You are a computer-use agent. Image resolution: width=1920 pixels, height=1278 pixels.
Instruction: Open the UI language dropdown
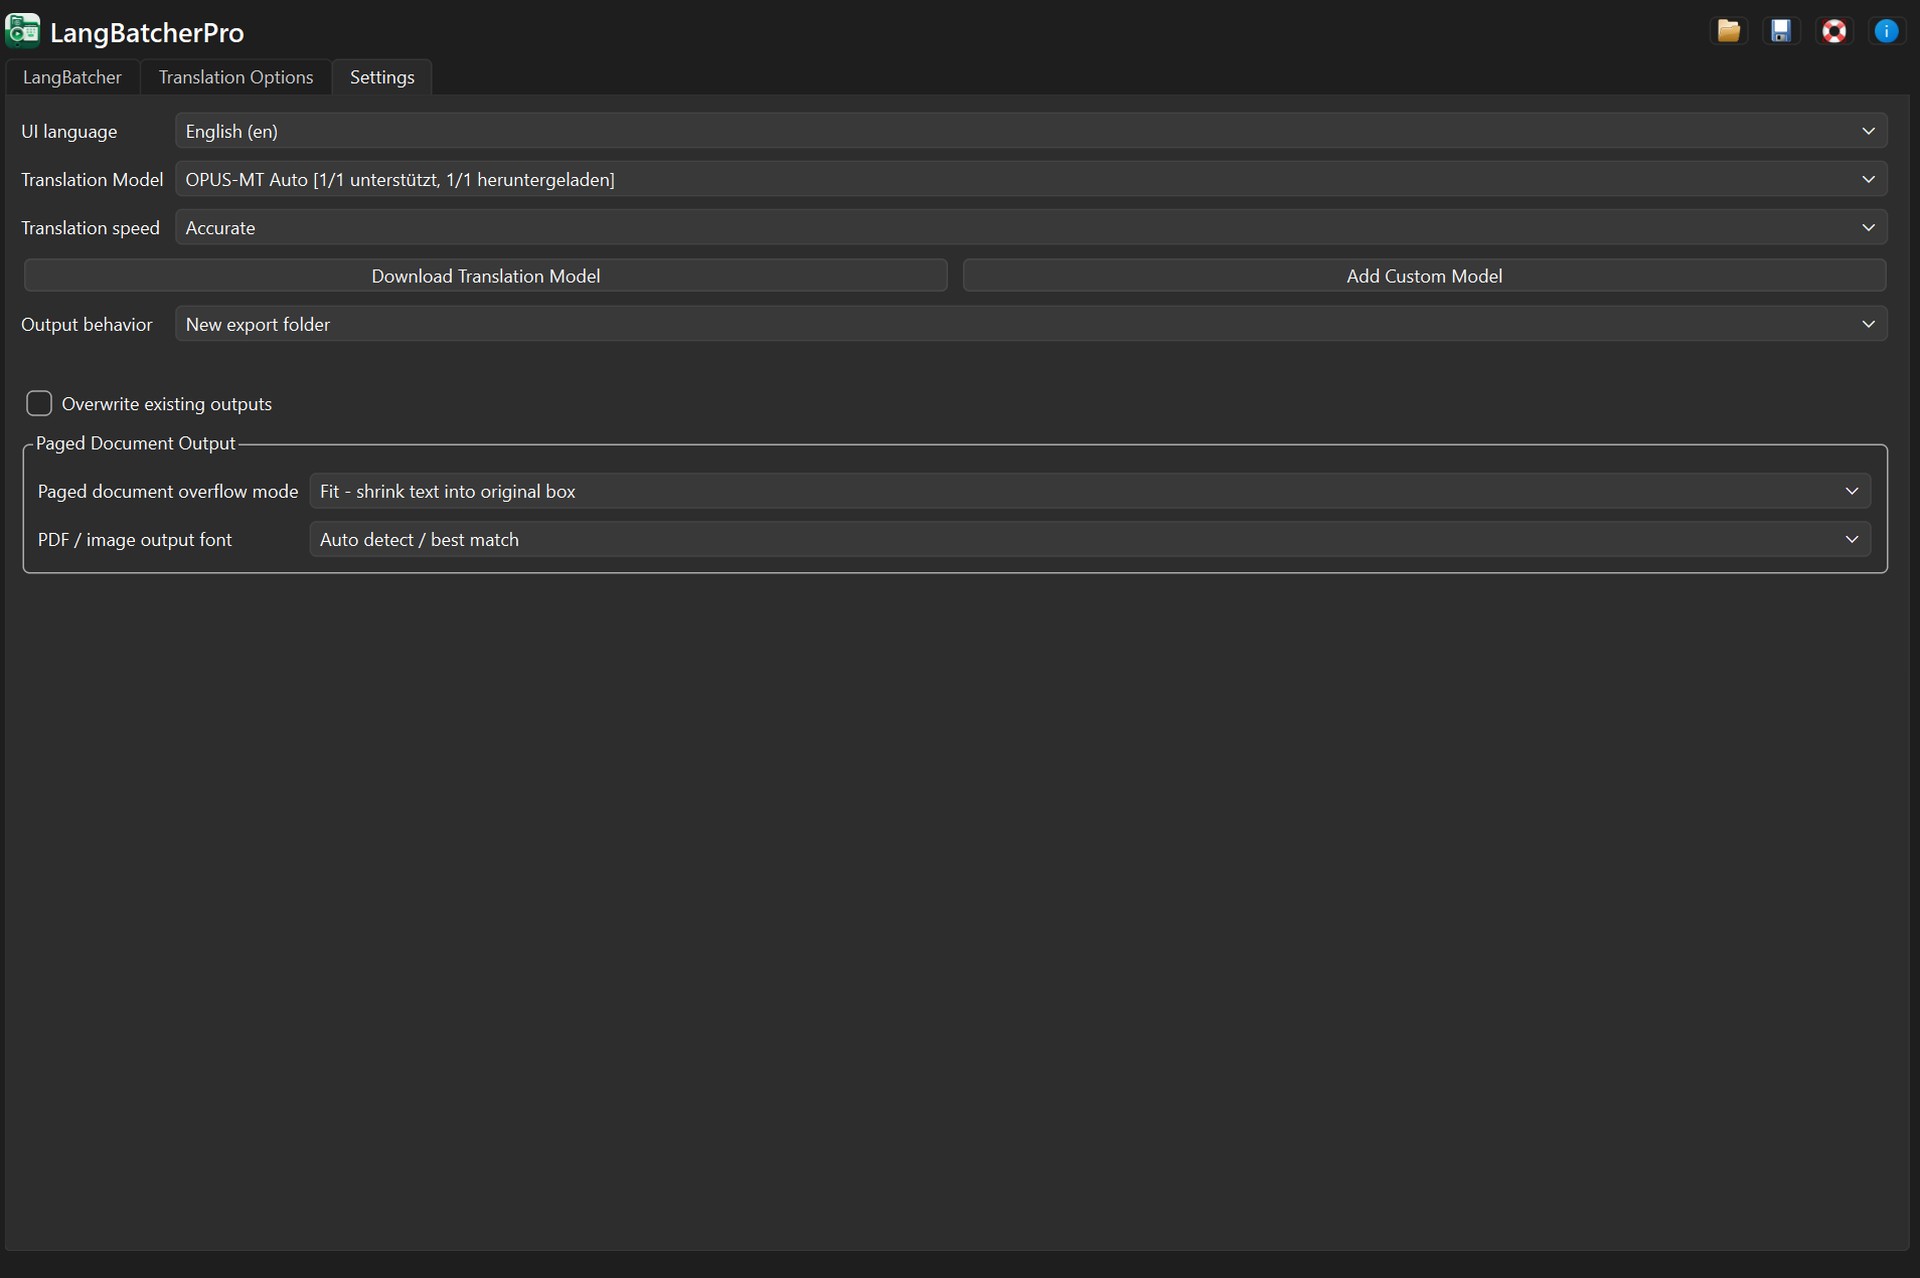(x=1030, y=131)
